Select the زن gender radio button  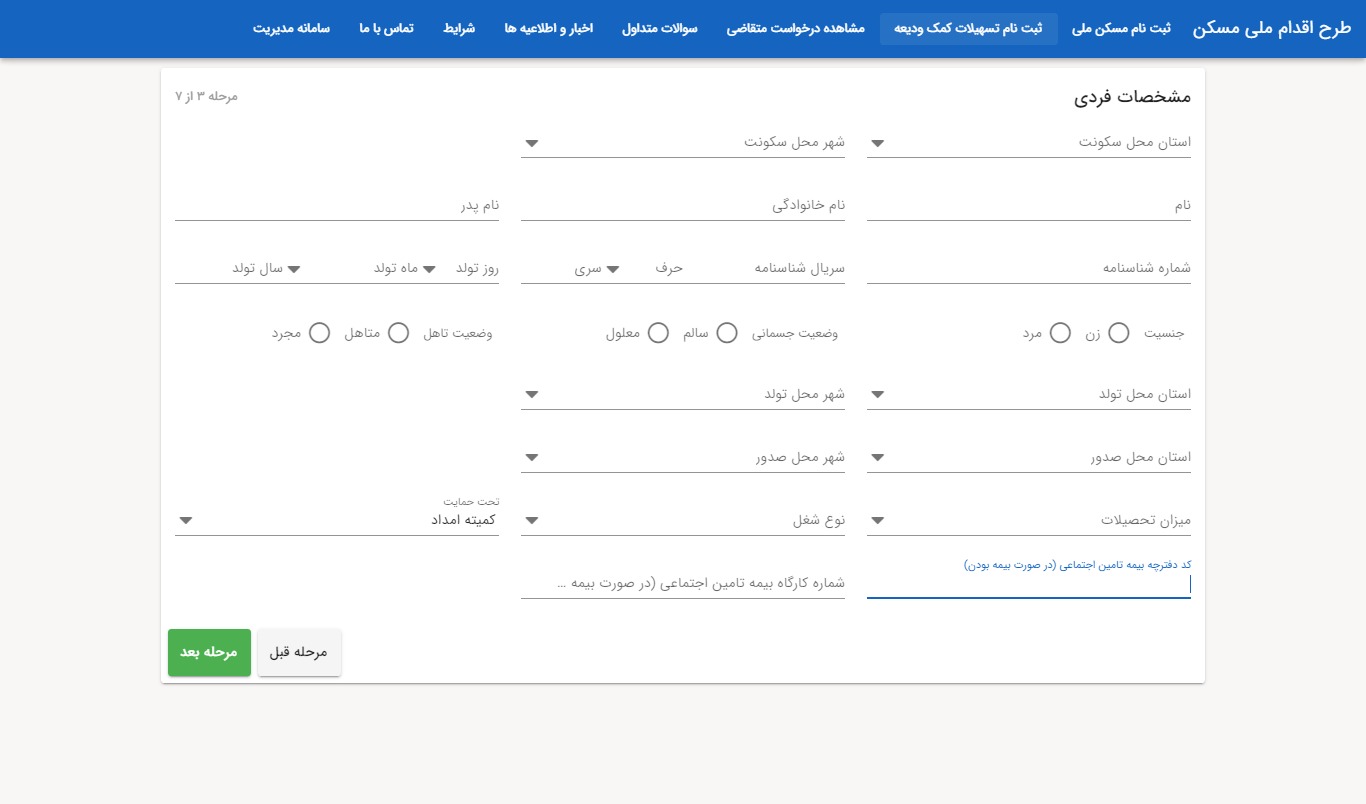(1119, 333)
